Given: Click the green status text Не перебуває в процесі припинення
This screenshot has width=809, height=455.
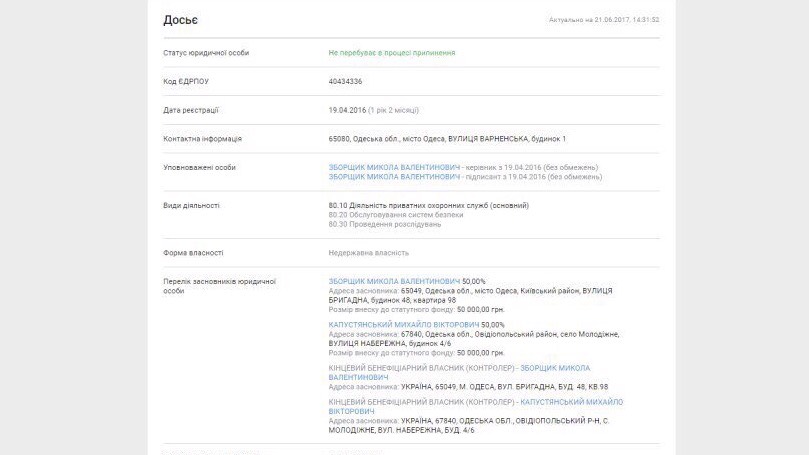Looking at the screenshot, I should pos(392,52).
